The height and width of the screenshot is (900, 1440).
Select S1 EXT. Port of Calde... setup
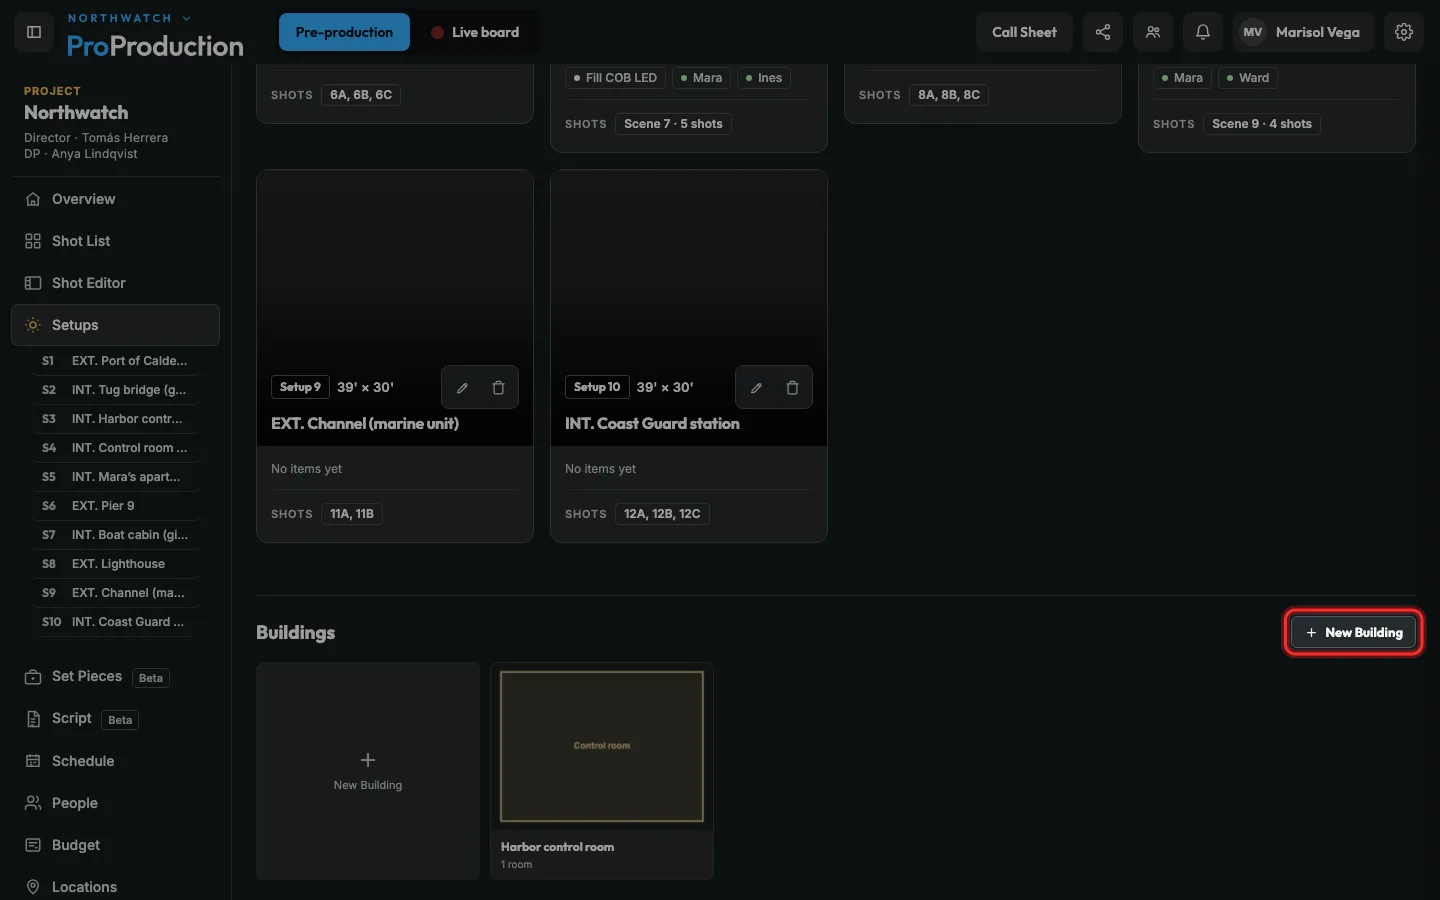pyautogui.click(x=115, y=361)
